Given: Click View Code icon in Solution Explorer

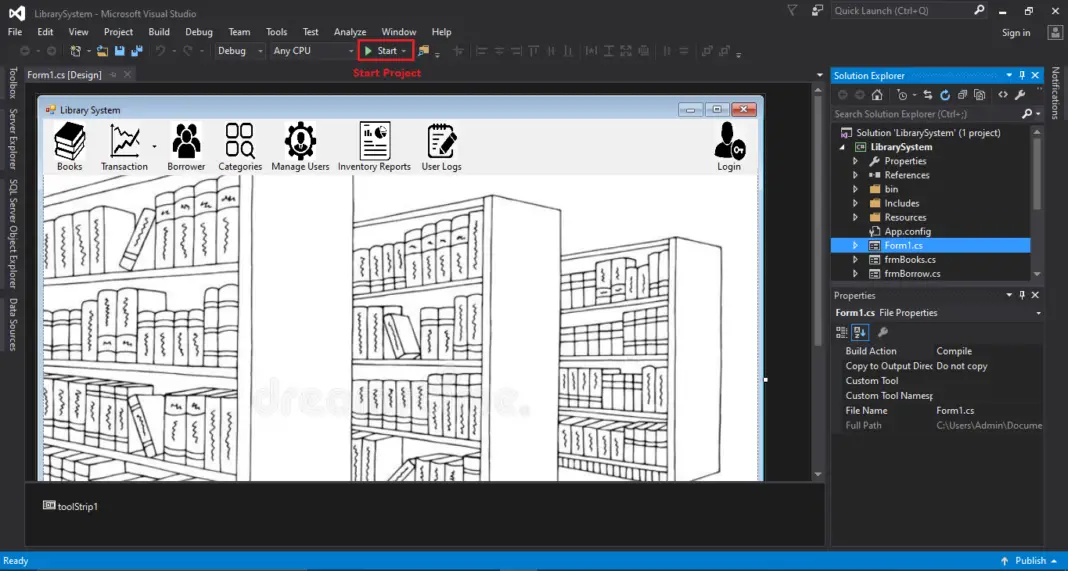Looking at the screenshot, I should tap(1003, 95).
